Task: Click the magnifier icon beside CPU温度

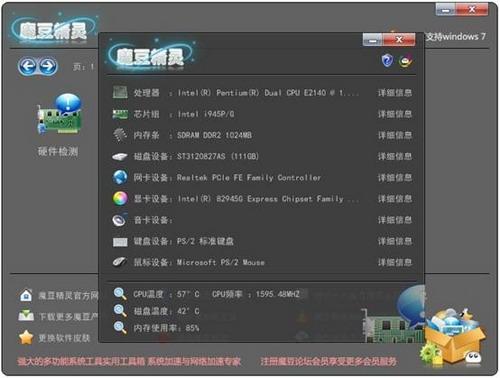Action: 120,294
